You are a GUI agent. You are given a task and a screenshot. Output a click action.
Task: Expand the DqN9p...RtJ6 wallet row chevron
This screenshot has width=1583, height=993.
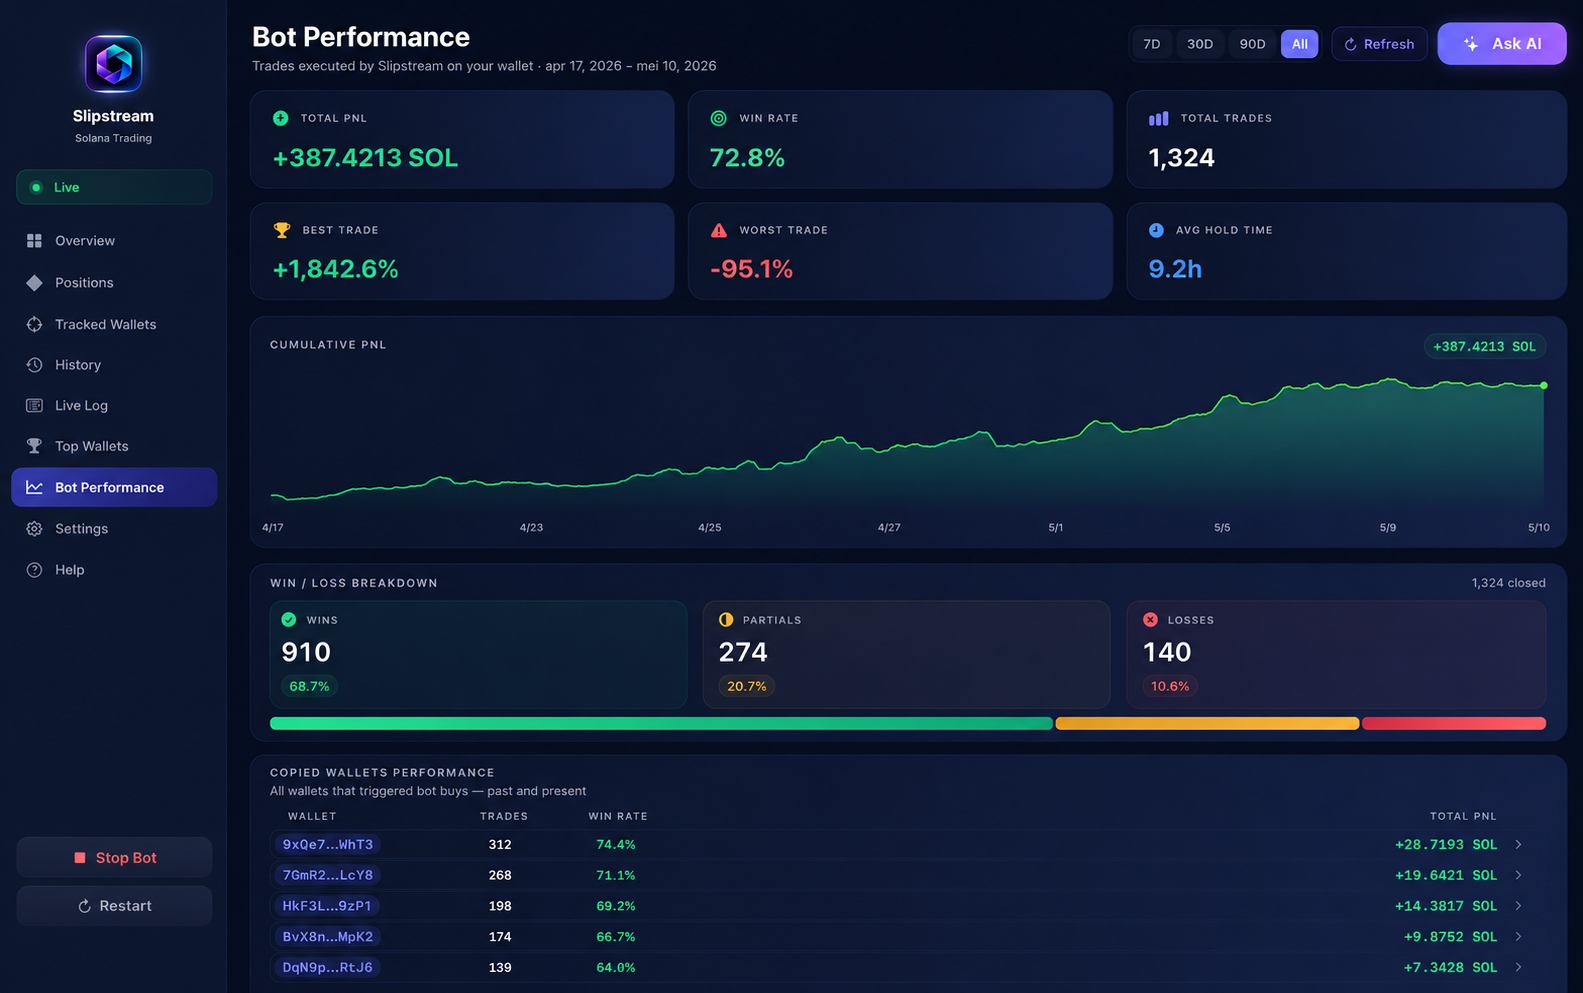tap(1518, 967)
